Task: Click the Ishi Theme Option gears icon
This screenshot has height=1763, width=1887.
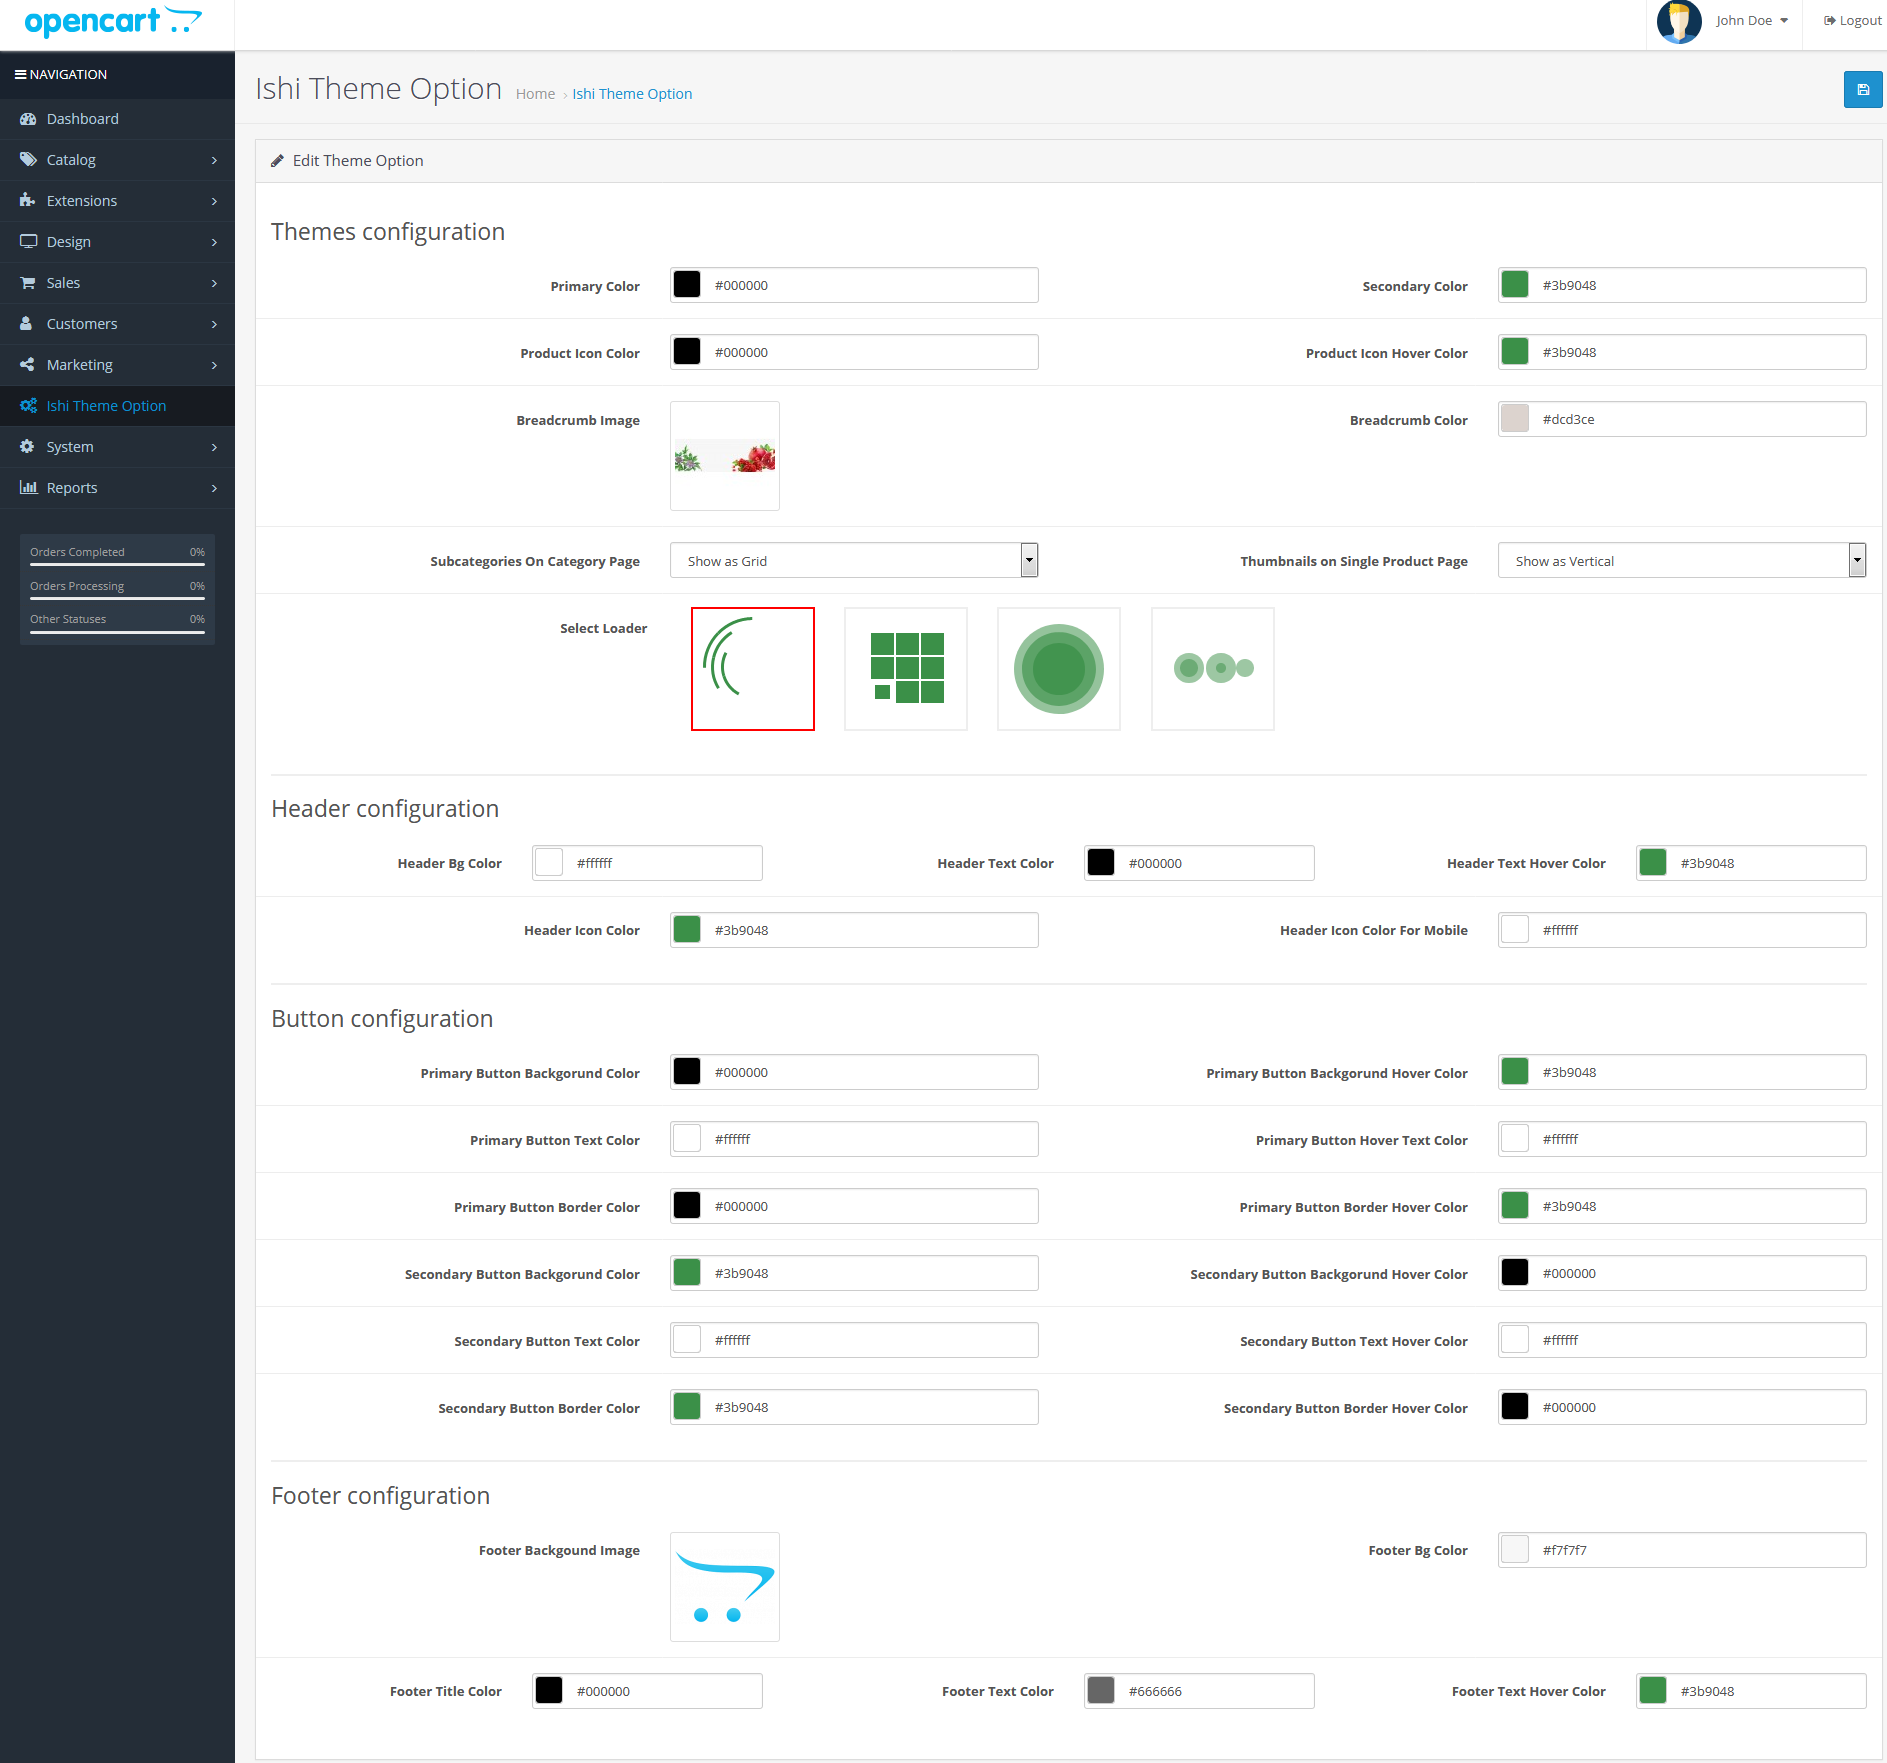Action: coord(28,406)
